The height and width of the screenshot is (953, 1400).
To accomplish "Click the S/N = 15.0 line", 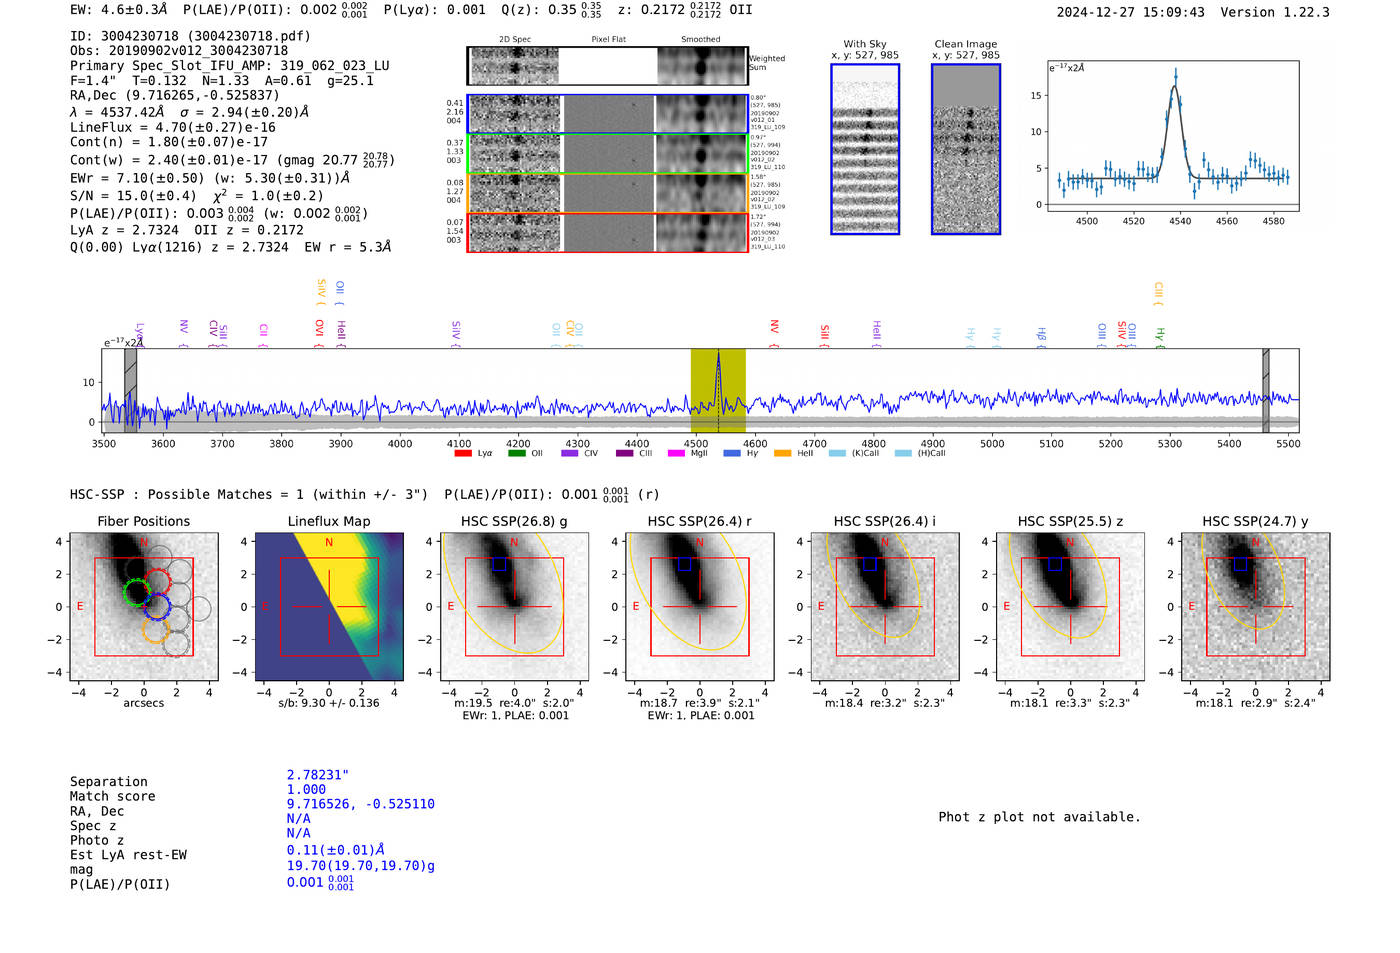I will [197, 196].
